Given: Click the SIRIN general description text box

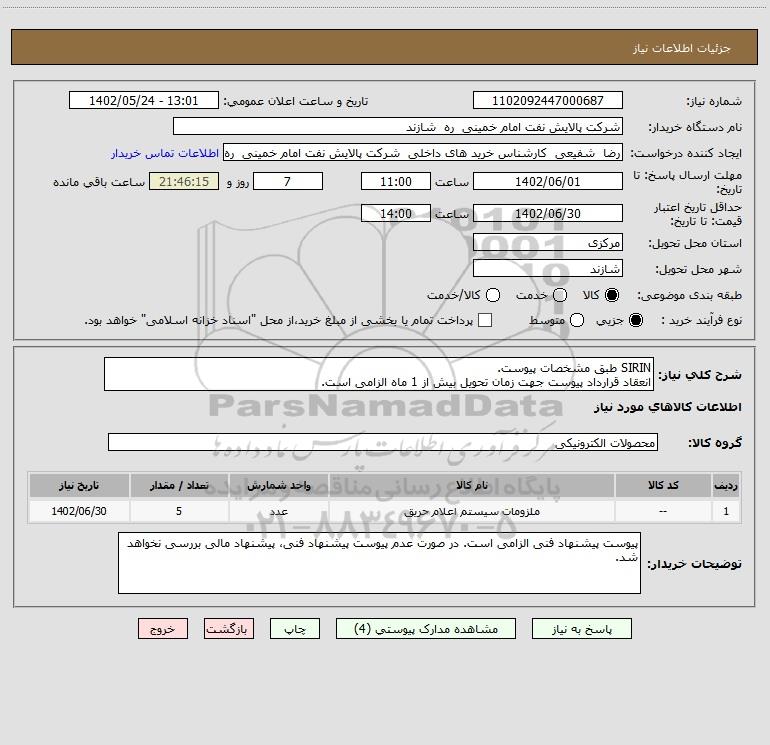Looking at the screenshot, I should [x=379, y=374].
